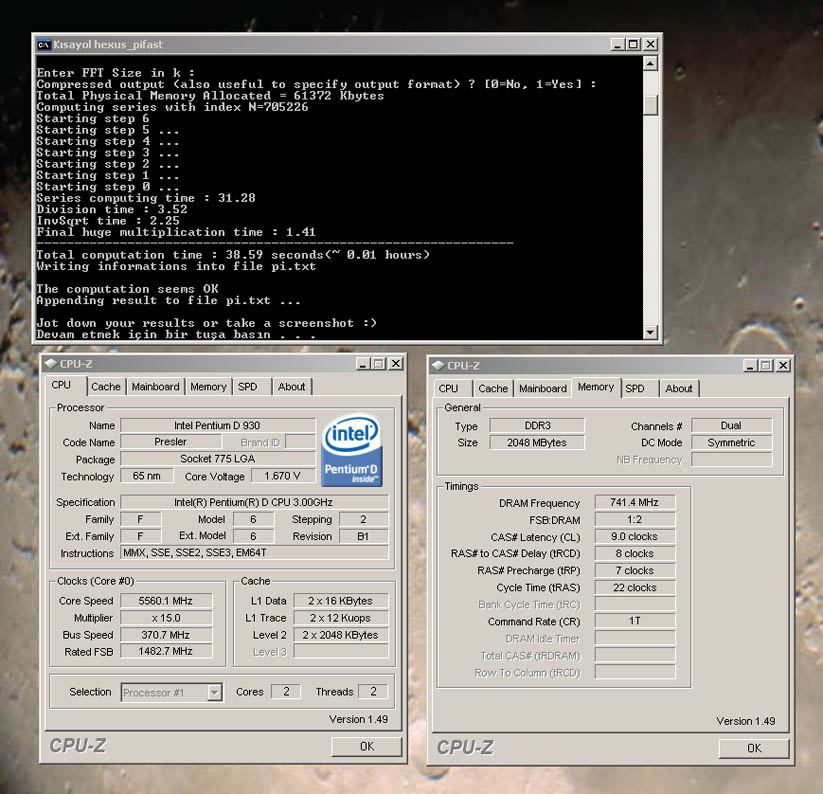Click the FSB:DRAM ratio value 1:2

[635, 520]
